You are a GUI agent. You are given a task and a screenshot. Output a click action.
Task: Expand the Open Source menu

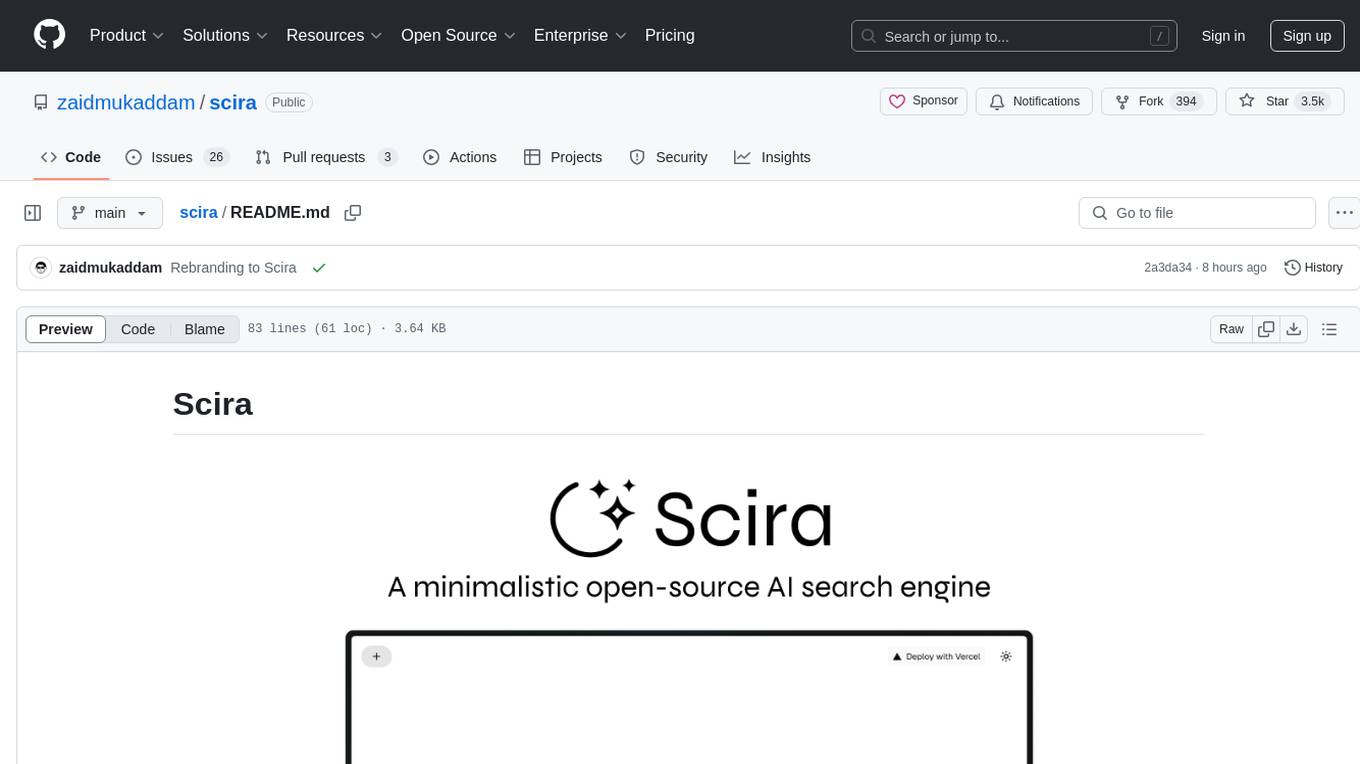tap(459, 35)
